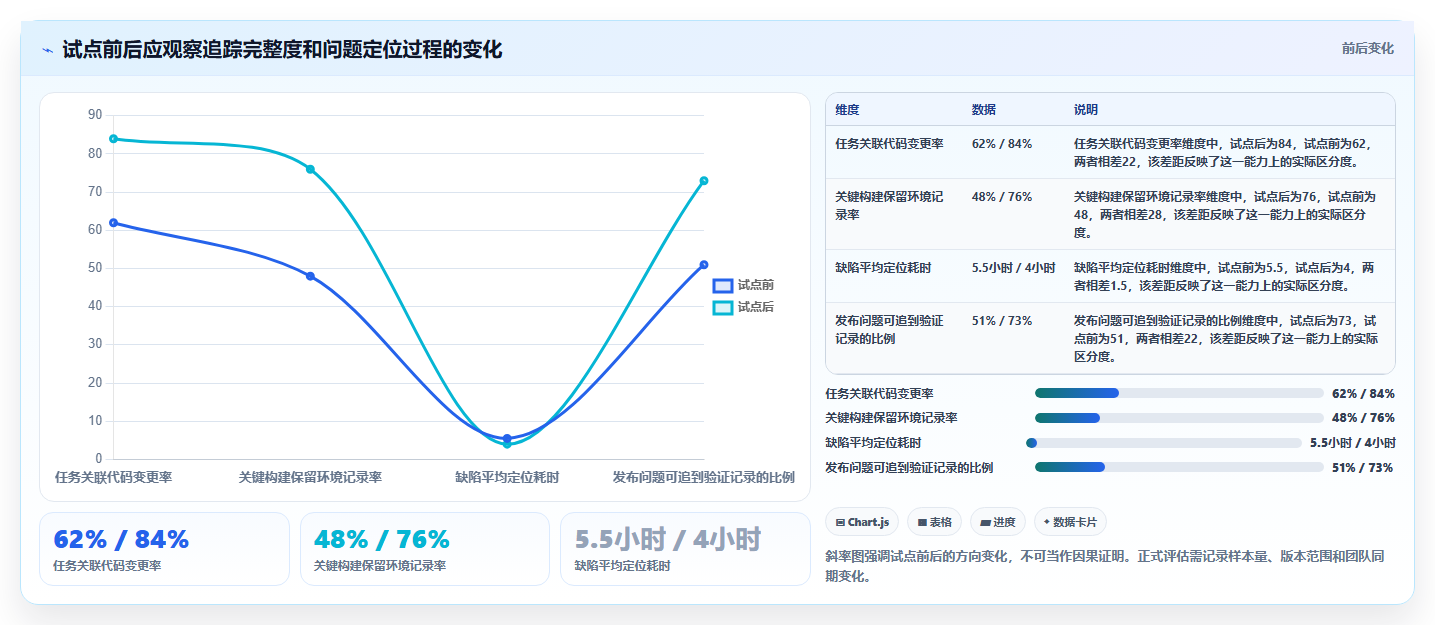Toggle the 试点前 legend item

743,285
